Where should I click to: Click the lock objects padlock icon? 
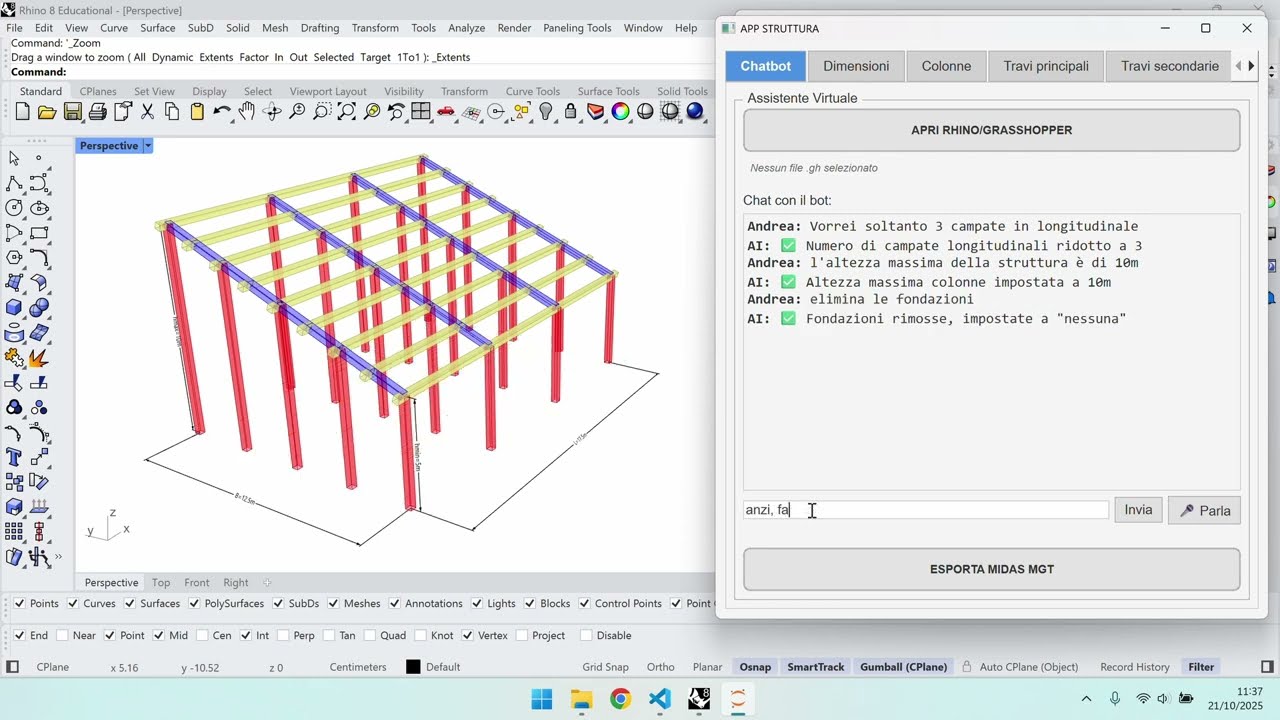tap(570, 112)
